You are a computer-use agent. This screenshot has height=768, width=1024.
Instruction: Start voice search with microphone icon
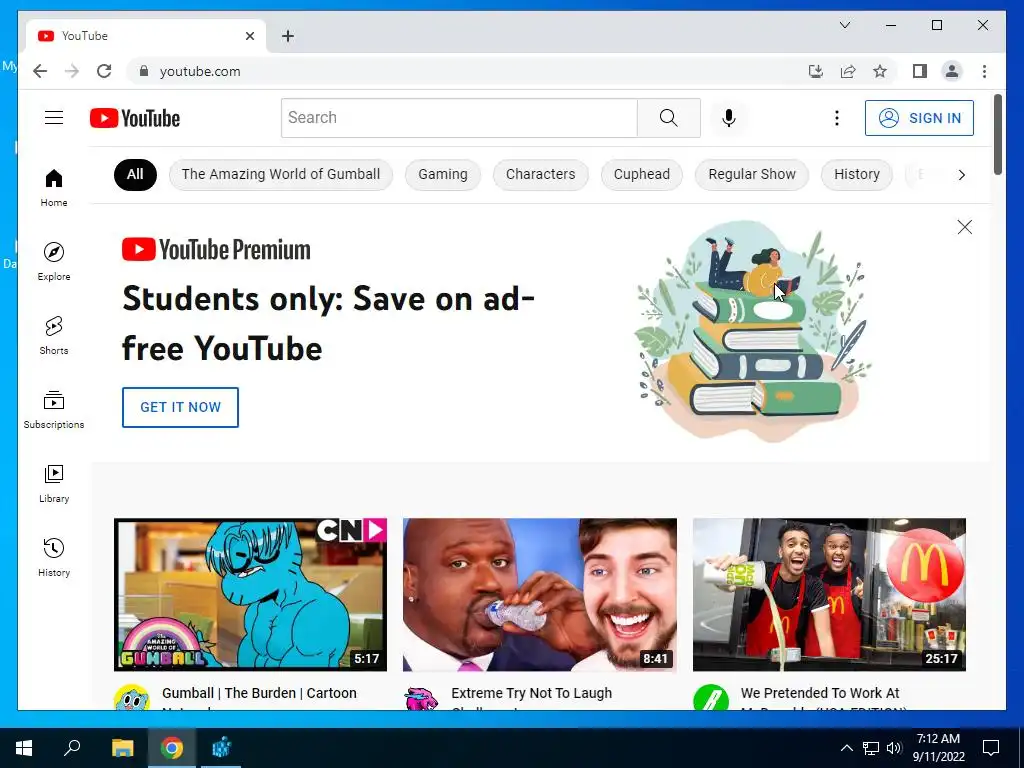point(729,118)
